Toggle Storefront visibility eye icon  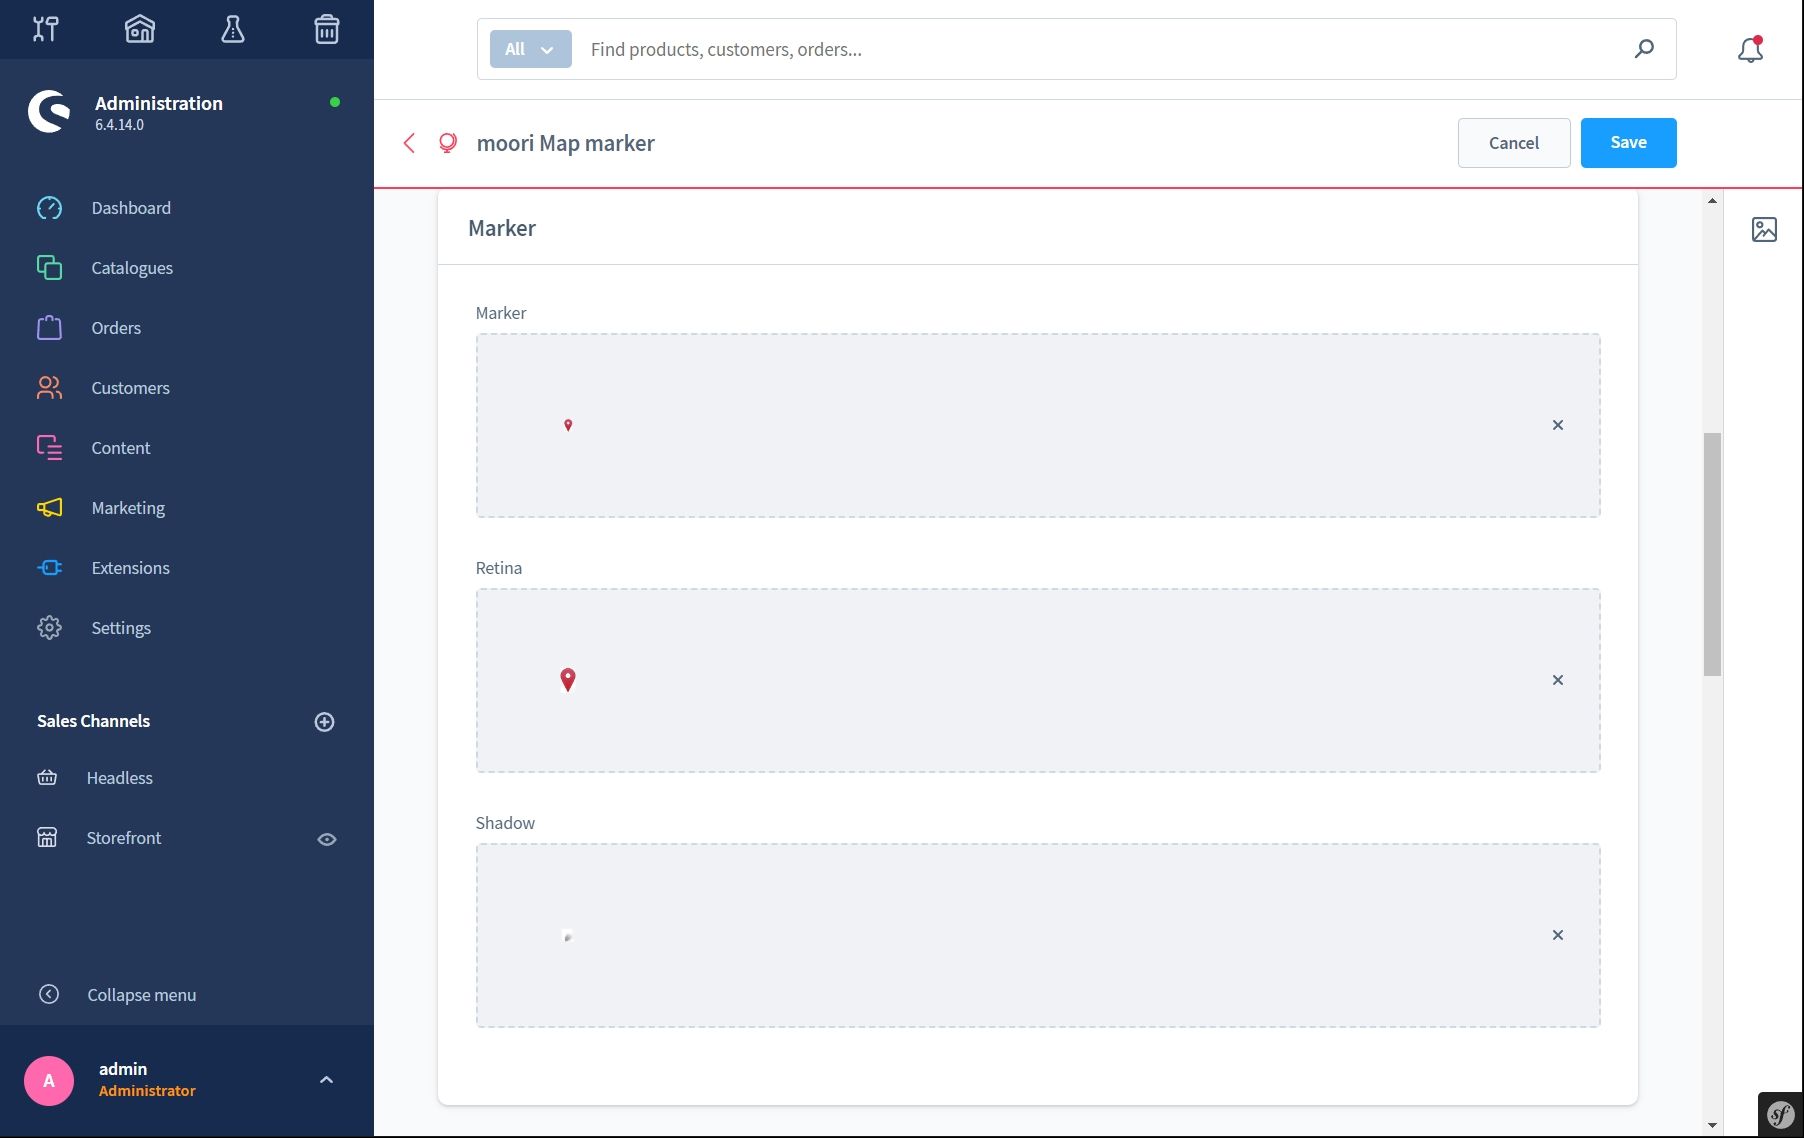[x=326, y=839]
